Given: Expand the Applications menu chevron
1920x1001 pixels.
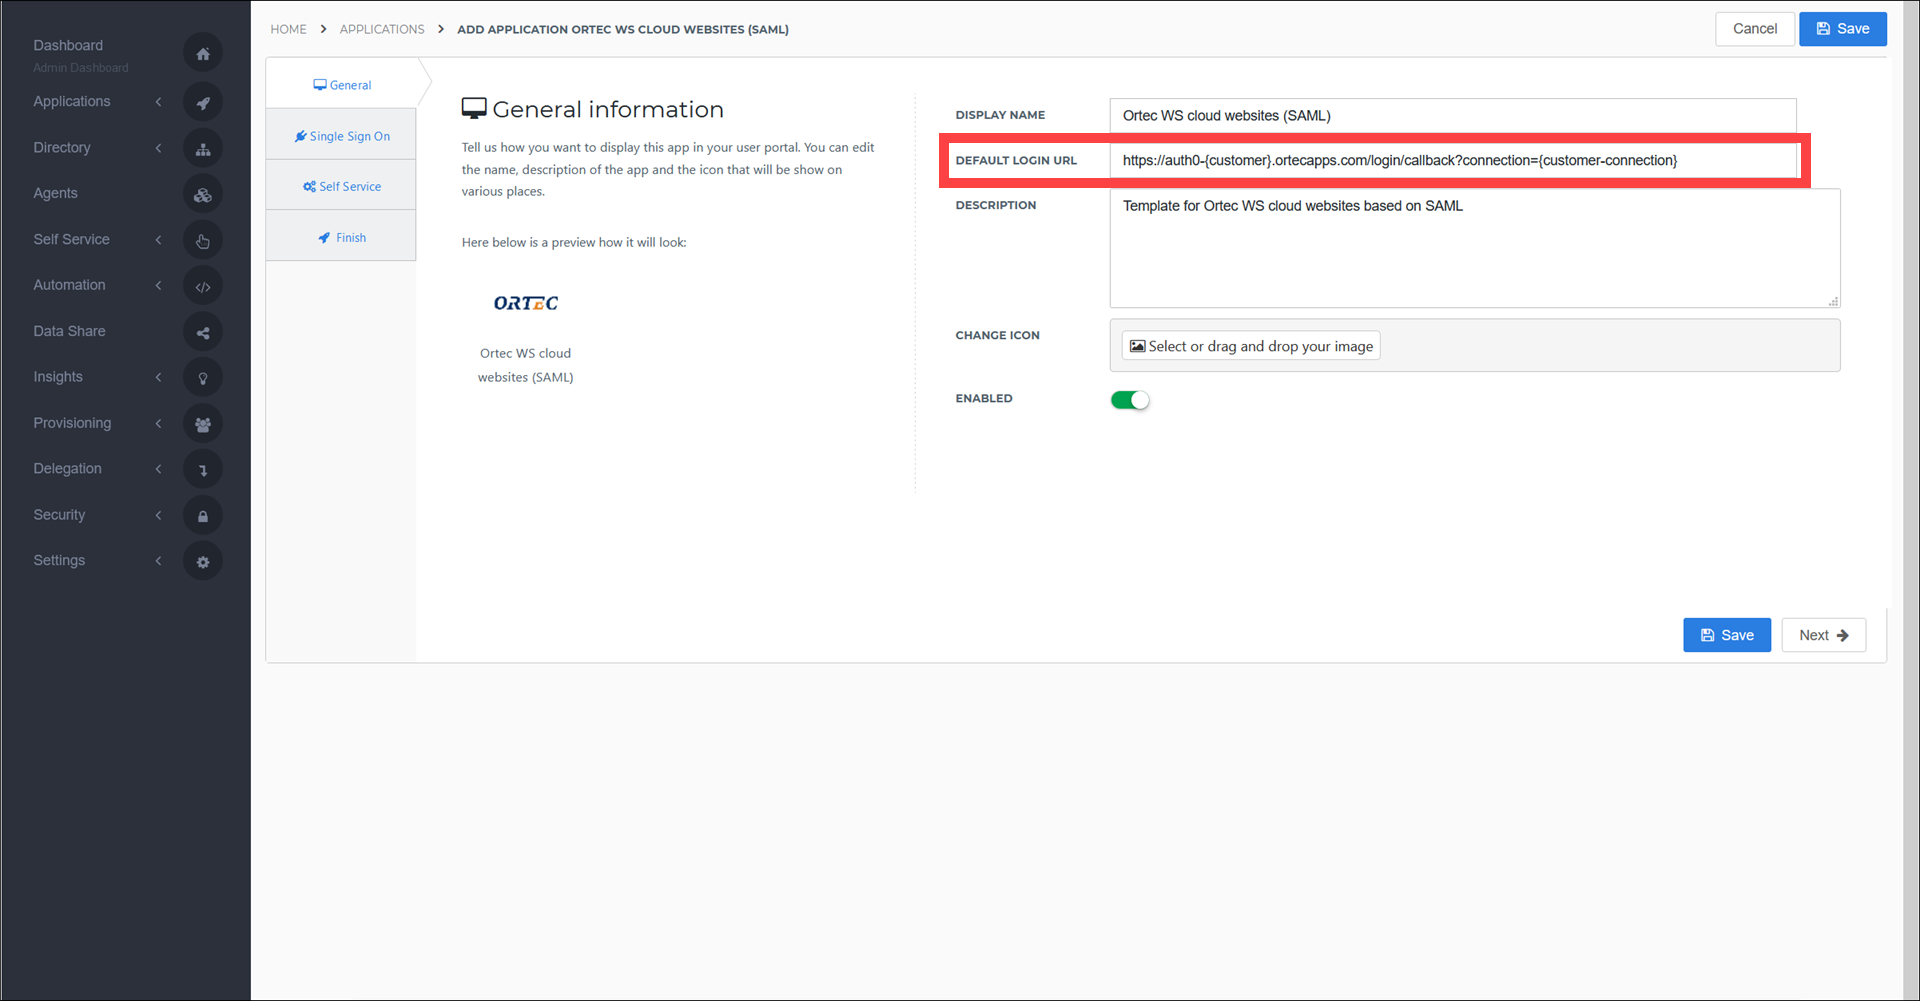Looking at the screenshot, I should coord(158,102).
